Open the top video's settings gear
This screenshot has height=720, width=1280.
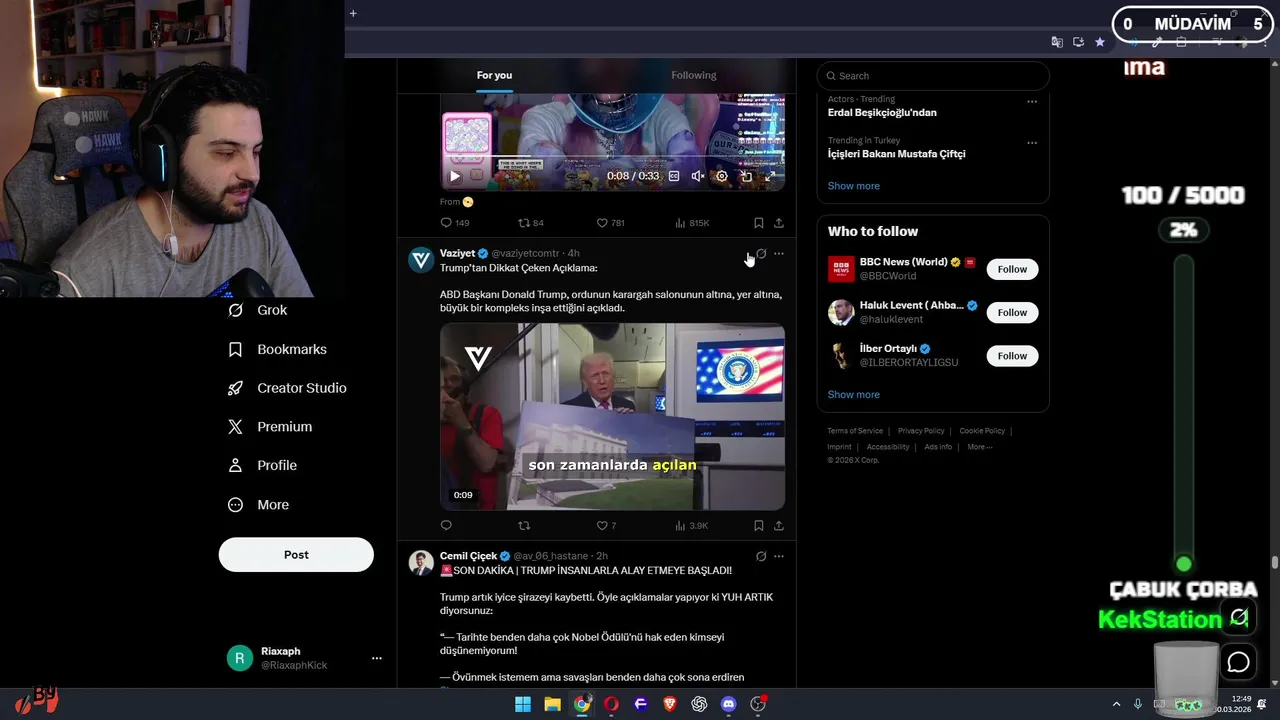point(722,176)
